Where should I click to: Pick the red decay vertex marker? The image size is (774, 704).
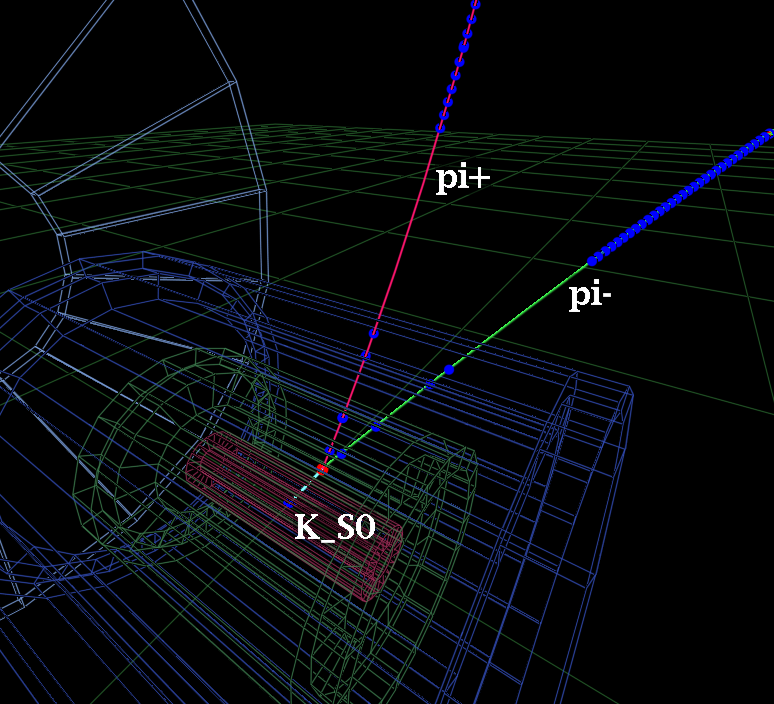(x=322, y=468)
